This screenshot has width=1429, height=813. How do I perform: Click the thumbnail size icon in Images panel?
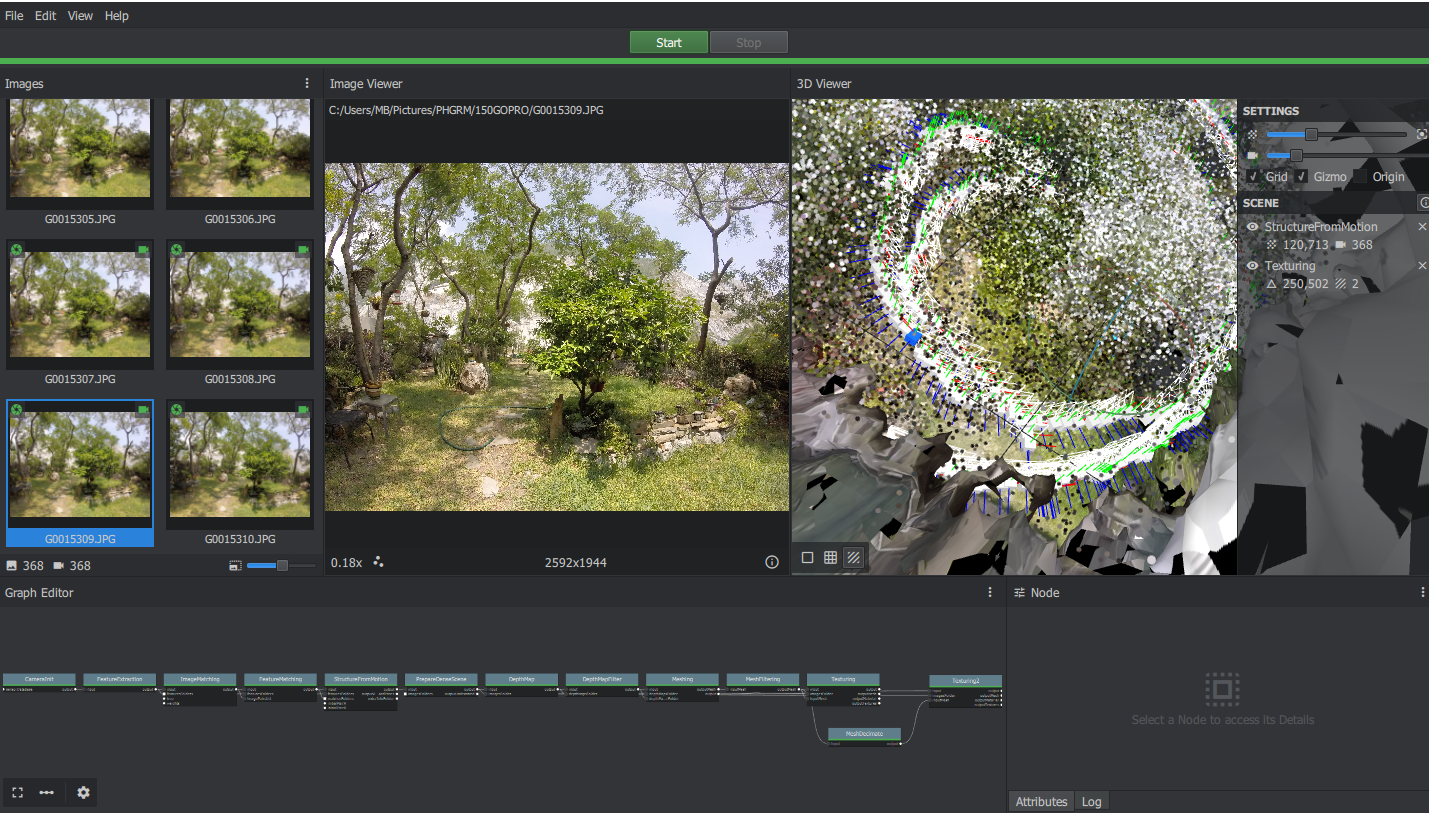235,566
